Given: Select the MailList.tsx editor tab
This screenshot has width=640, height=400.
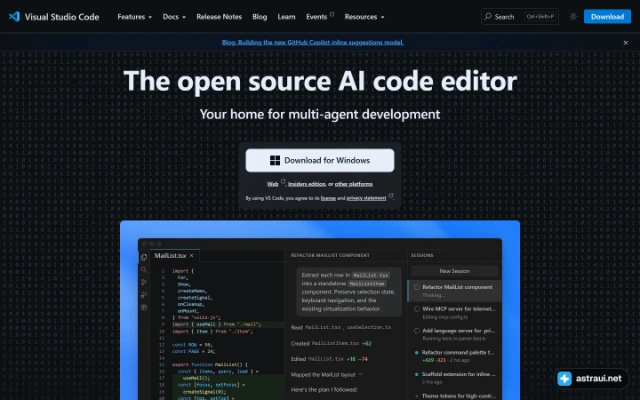Looking at the screenshot, I should point(175,256).
